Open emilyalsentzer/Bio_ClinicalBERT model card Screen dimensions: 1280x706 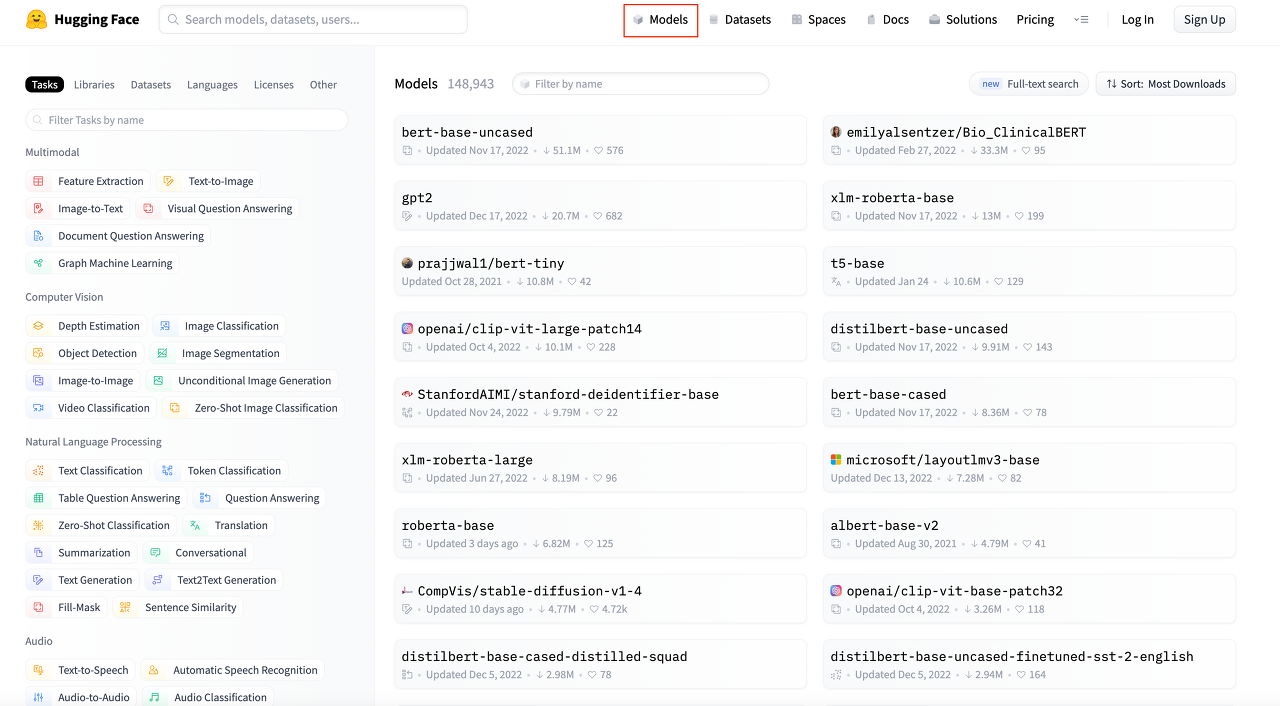coord(1029,140)
